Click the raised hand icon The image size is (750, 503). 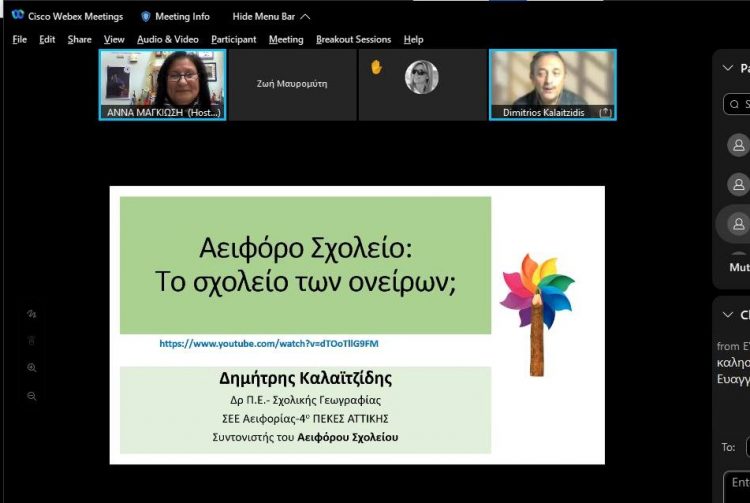pos(376,67)
